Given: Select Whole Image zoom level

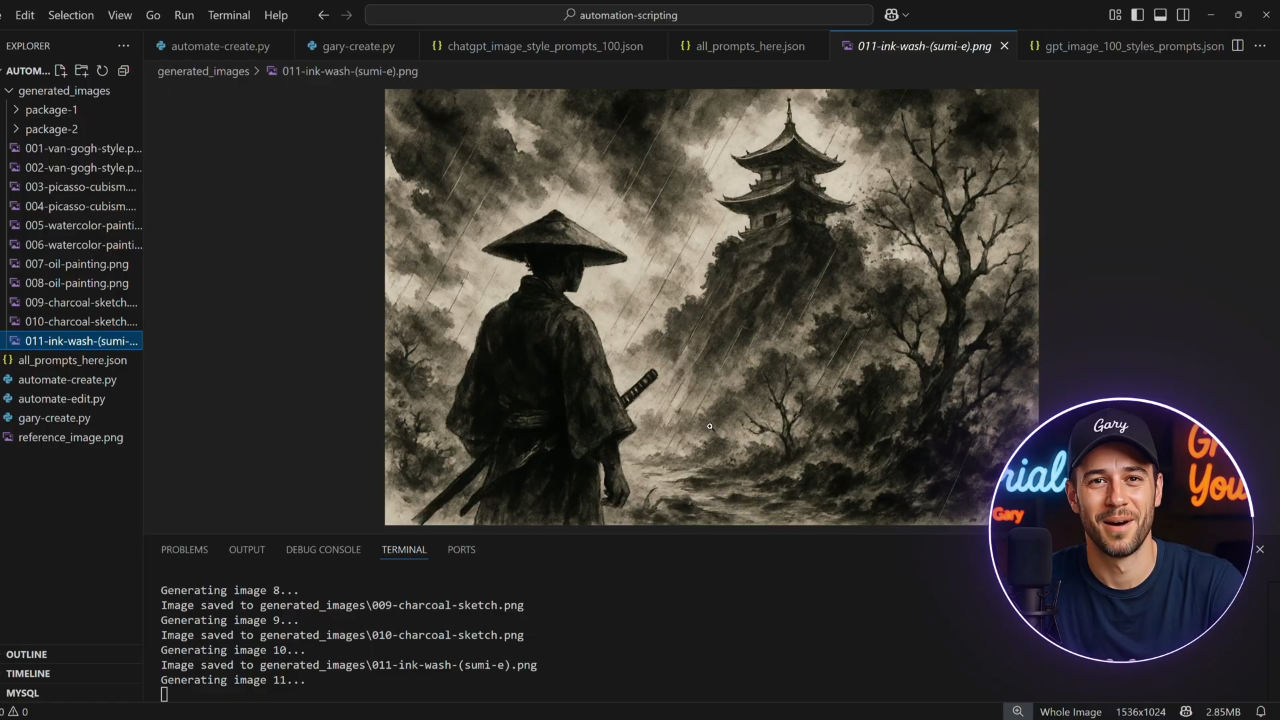Looking at the screenshot, I should [x=1070, y=712].
